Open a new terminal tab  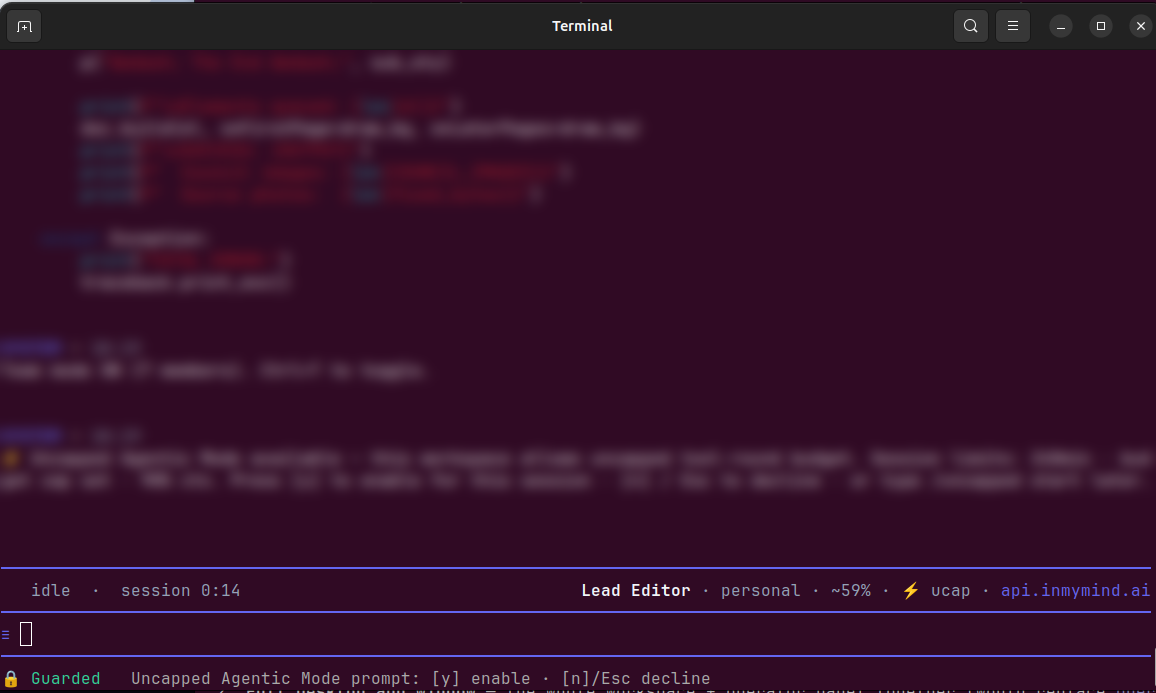[x=24, y=27]
